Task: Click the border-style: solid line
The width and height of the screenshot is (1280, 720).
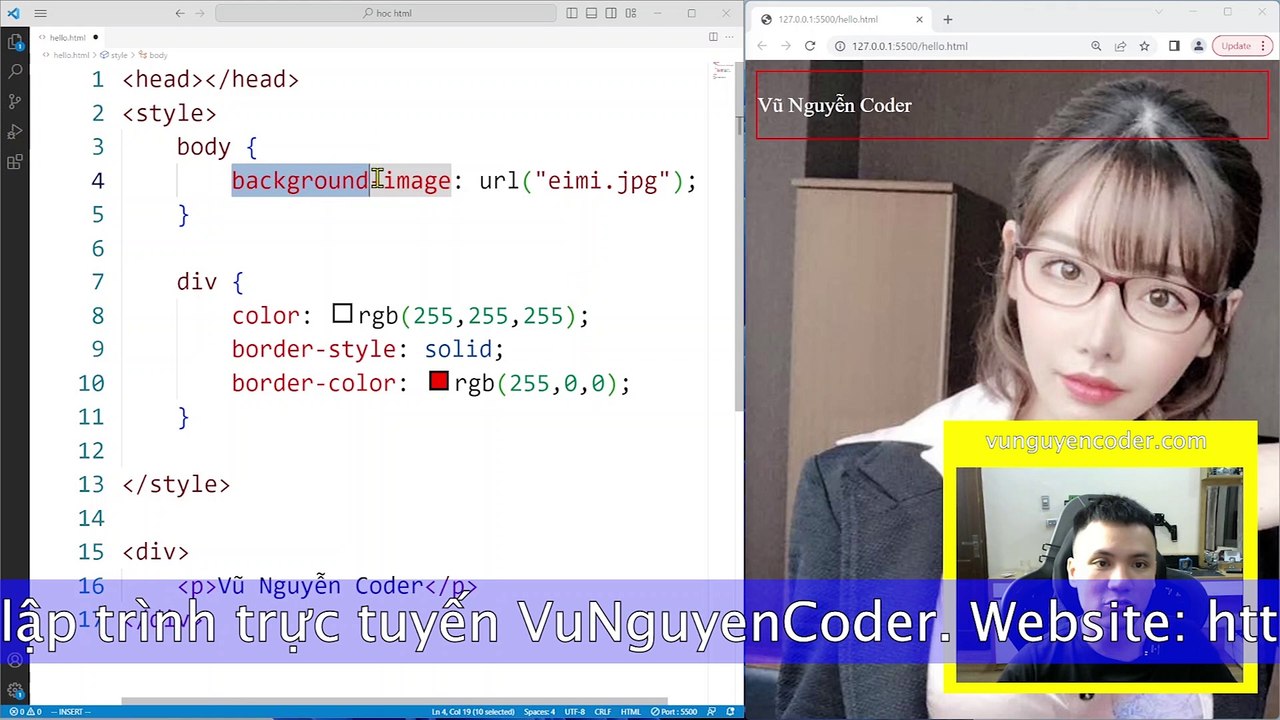Action: click(368, 349)
